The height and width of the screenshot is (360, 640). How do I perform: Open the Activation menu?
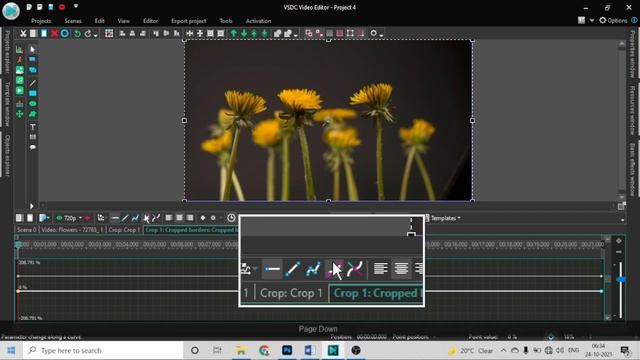[258, 21]
